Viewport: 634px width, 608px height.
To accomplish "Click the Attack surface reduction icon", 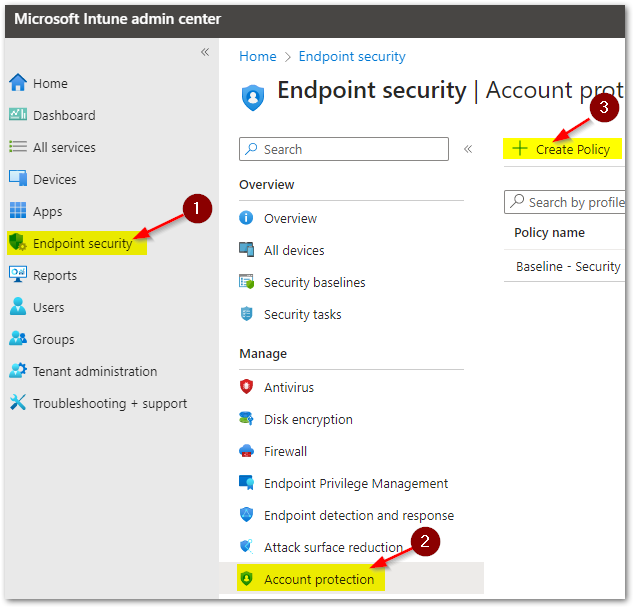I will pos(246,546).
